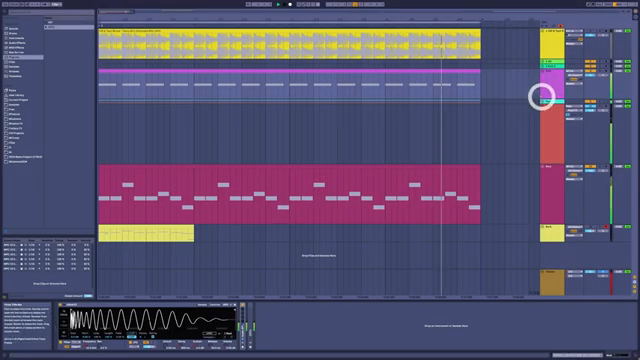640x360 pixels.
Task: Click the Stop button in transport
Action: [x=284, y=4]
